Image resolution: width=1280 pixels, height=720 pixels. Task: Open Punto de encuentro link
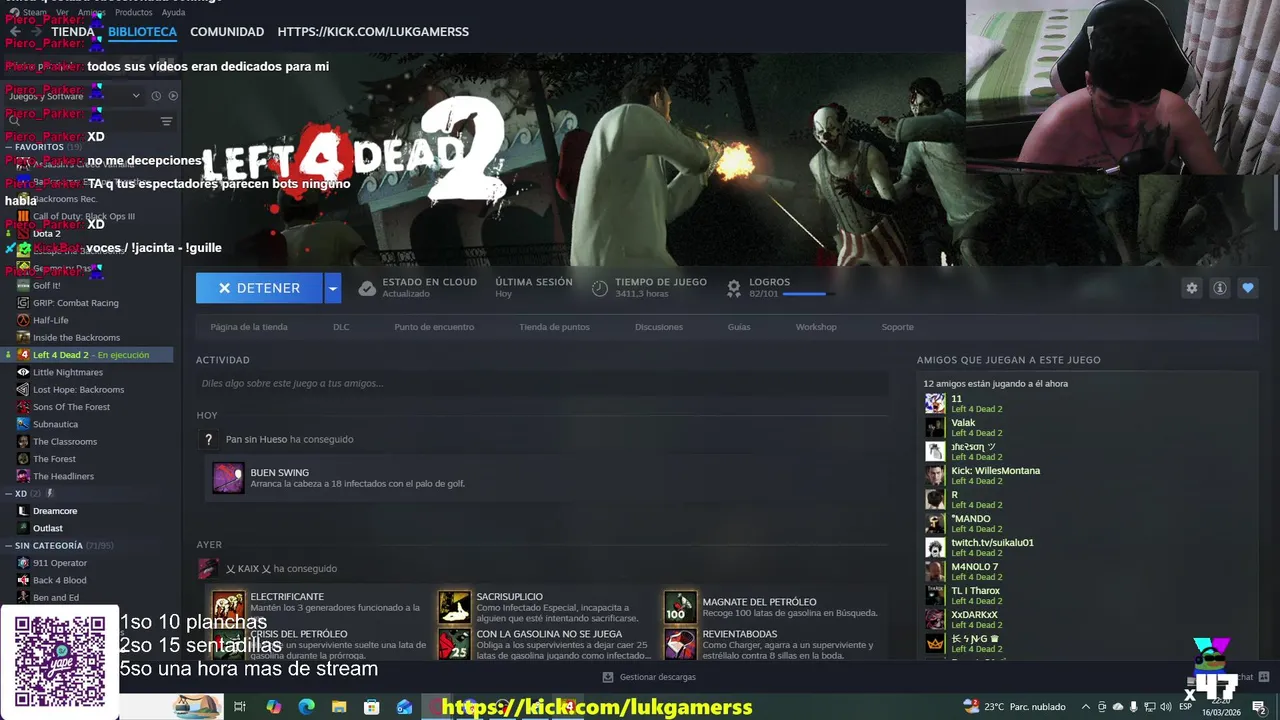coord(434,327)
